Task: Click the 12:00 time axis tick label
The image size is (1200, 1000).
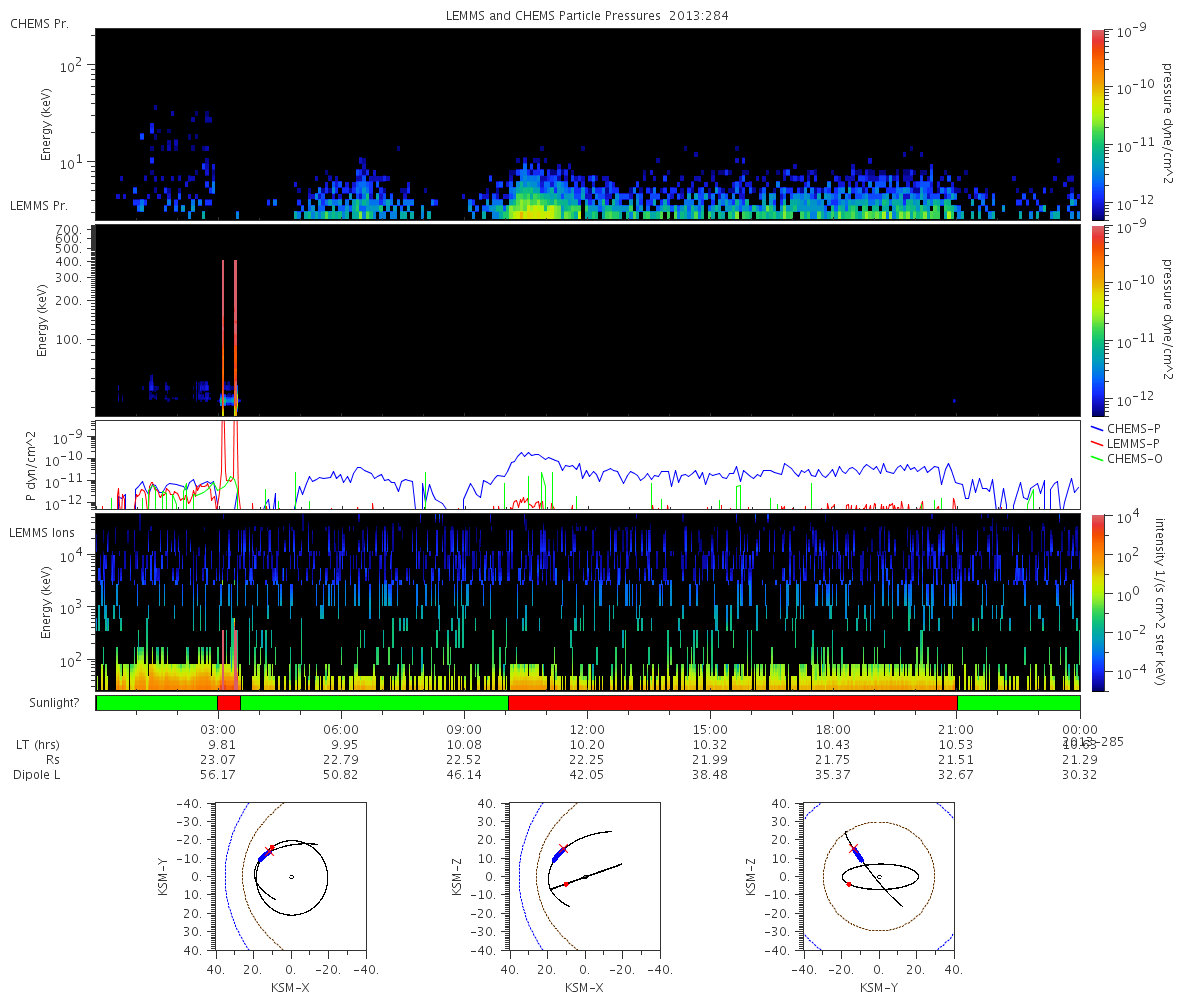Action: 587,730
